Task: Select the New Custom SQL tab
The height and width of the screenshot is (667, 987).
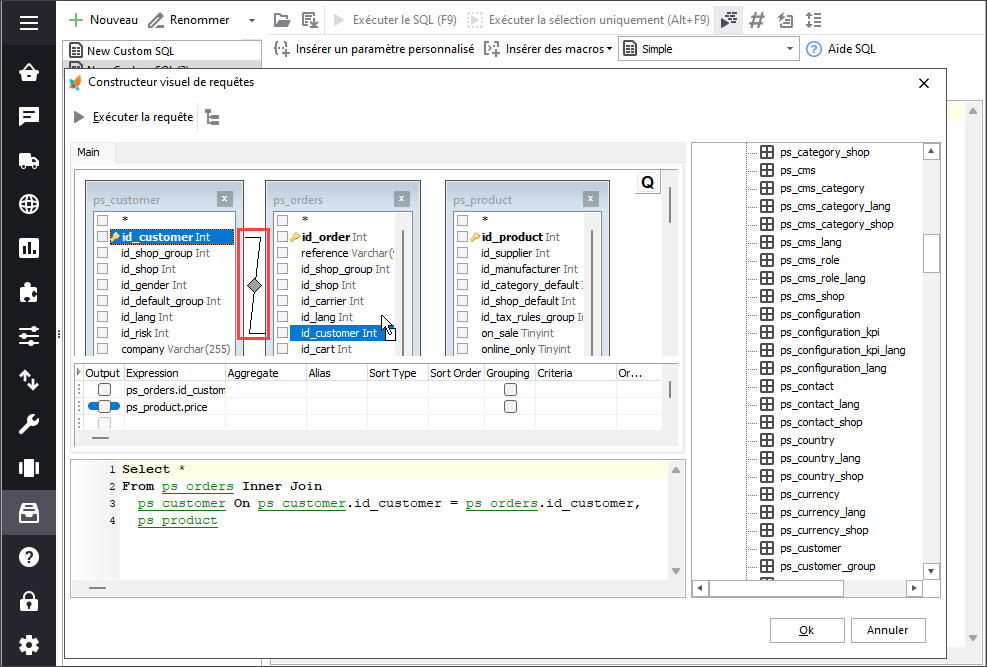Action: (130, 51)
